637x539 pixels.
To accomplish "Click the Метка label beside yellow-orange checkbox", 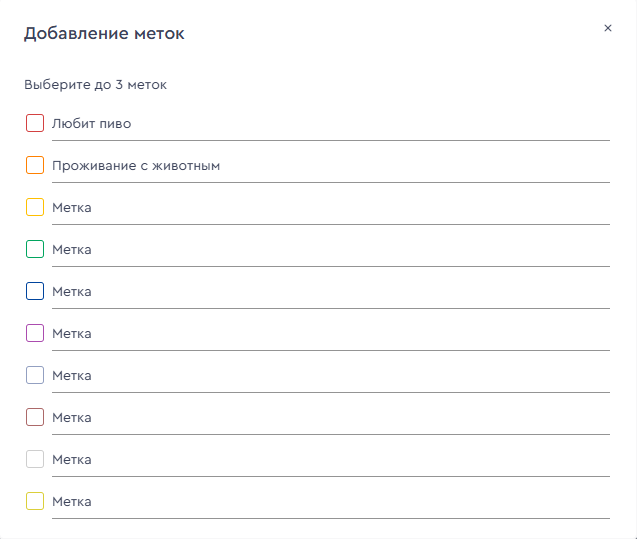I will pos(72,208).
